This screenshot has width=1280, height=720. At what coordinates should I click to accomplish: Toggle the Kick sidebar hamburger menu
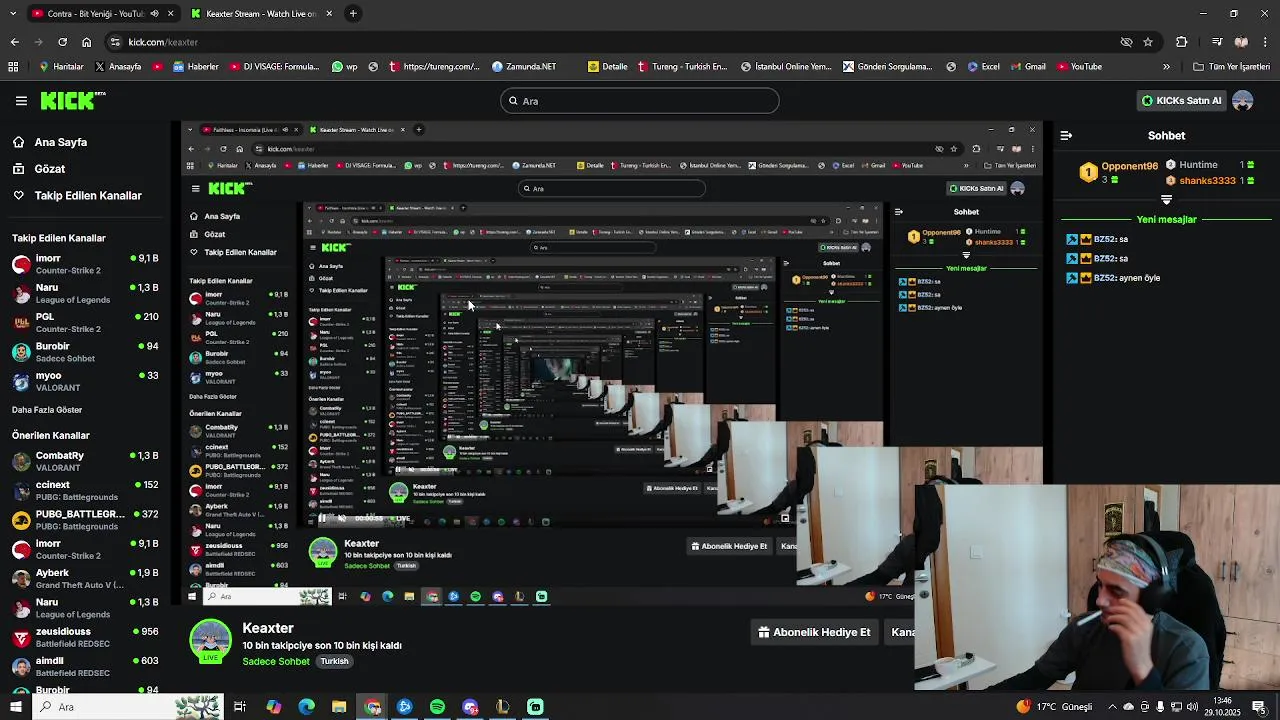(x=21, y=101)
